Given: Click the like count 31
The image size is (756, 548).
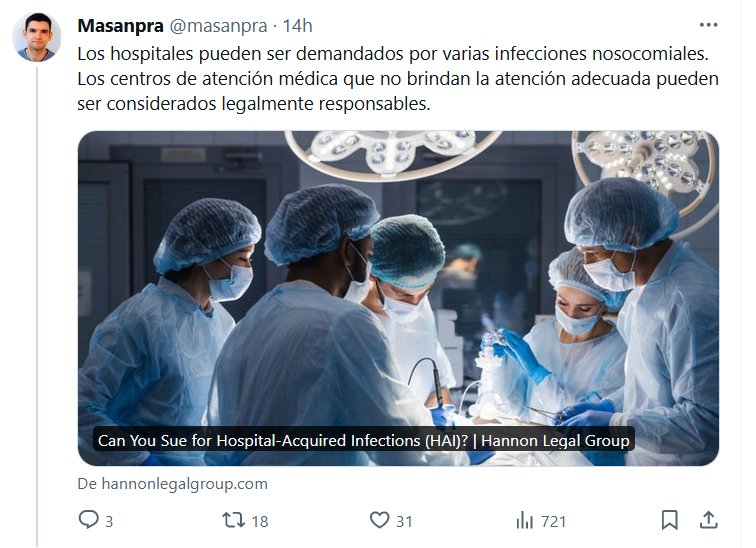Looking at the screenshot, I should (x=405, y=521).
